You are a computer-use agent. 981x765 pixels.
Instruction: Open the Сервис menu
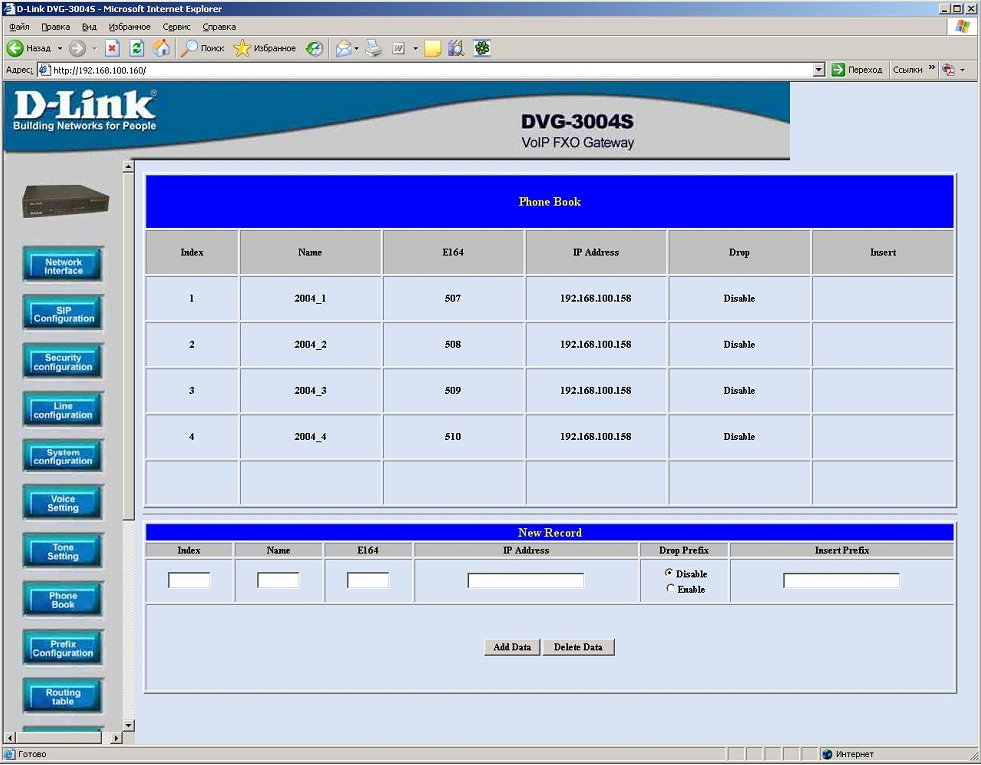[176, 27]
